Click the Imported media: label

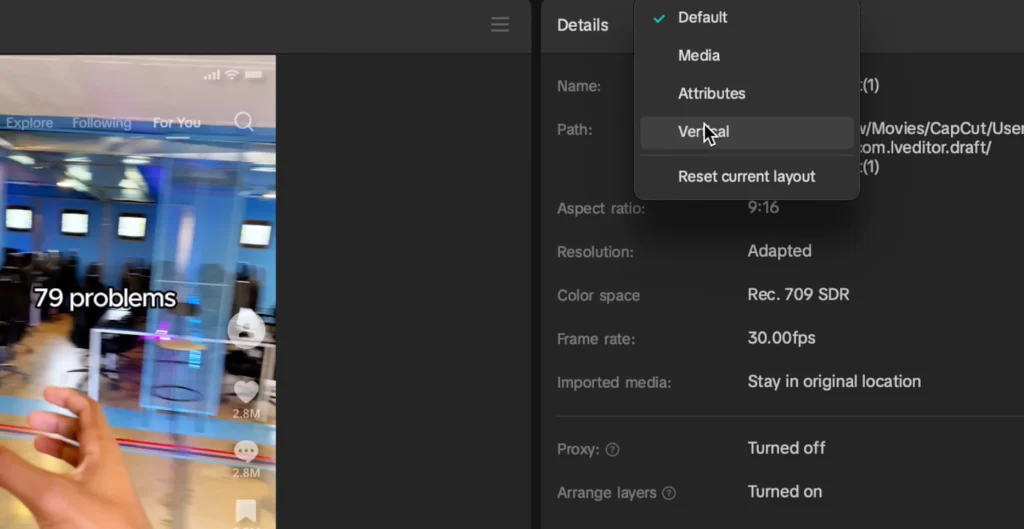tap(614, 383)
